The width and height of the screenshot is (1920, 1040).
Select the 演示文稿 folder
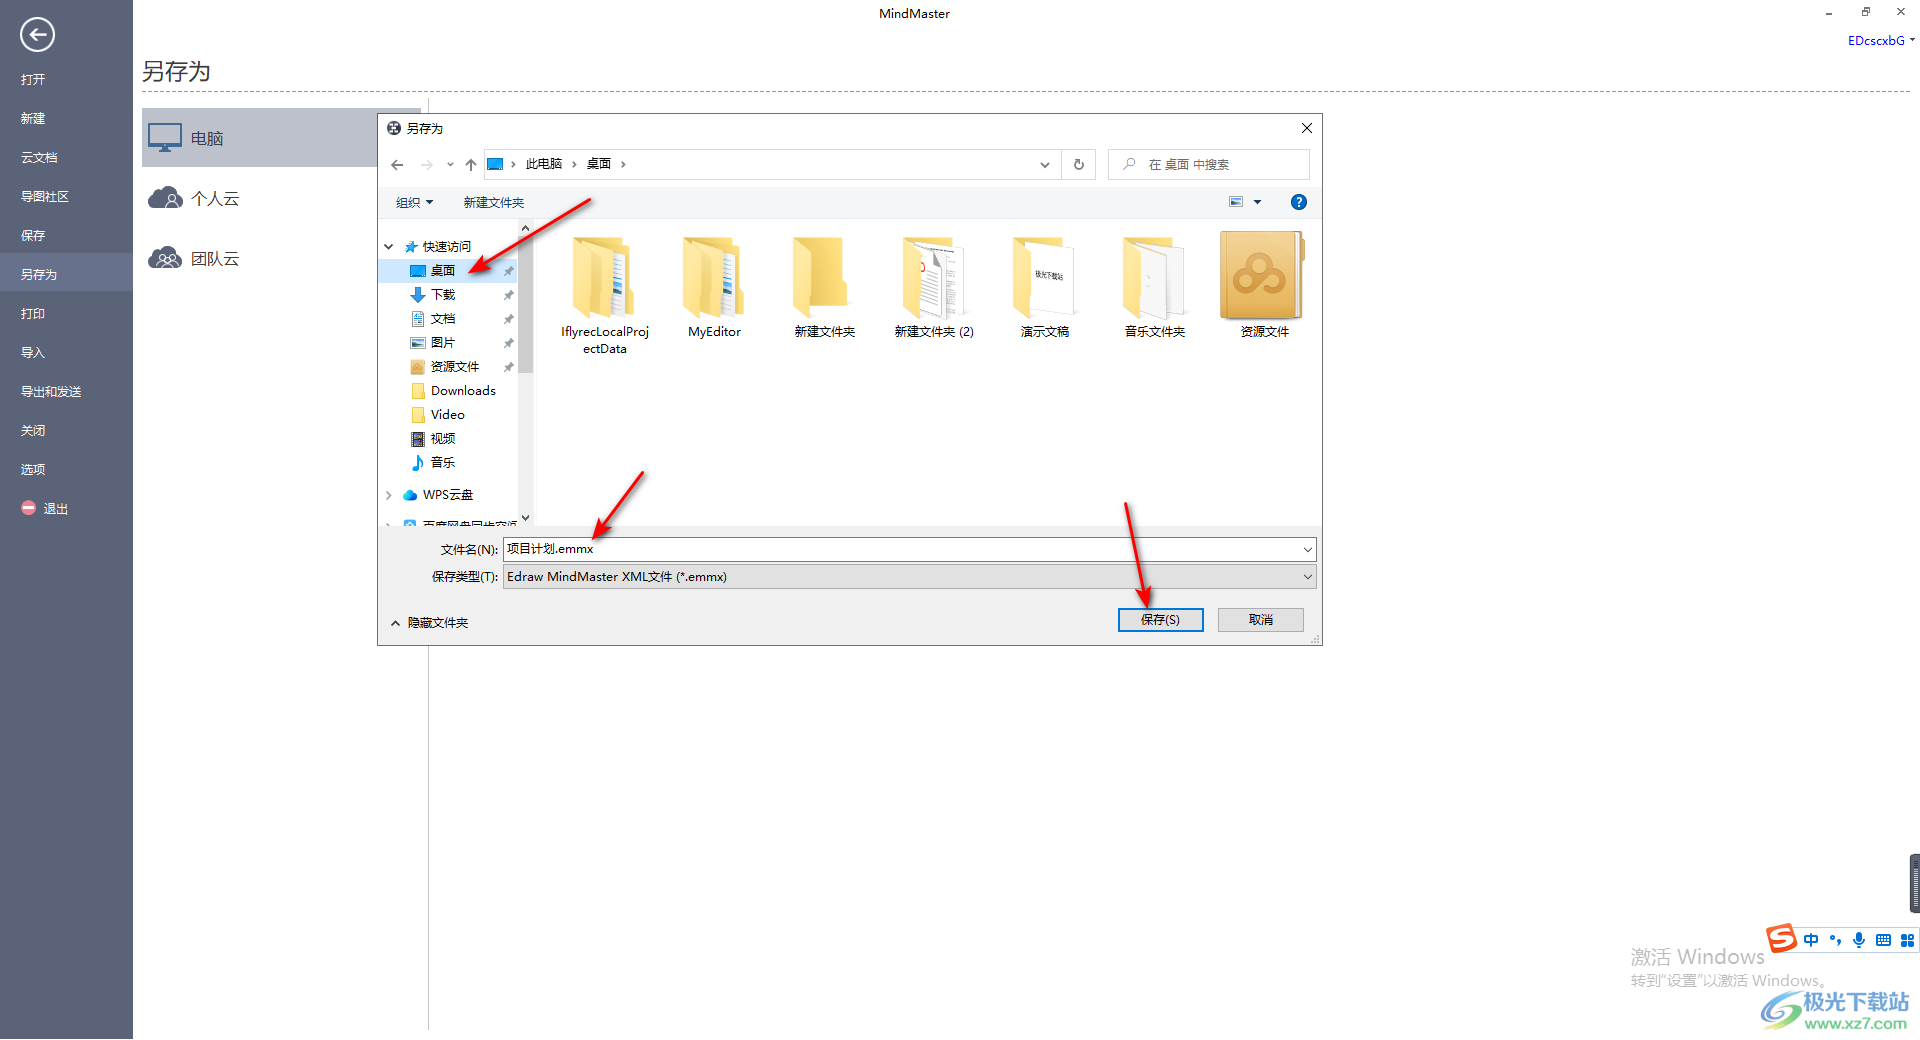click(x=1045, y=287)
